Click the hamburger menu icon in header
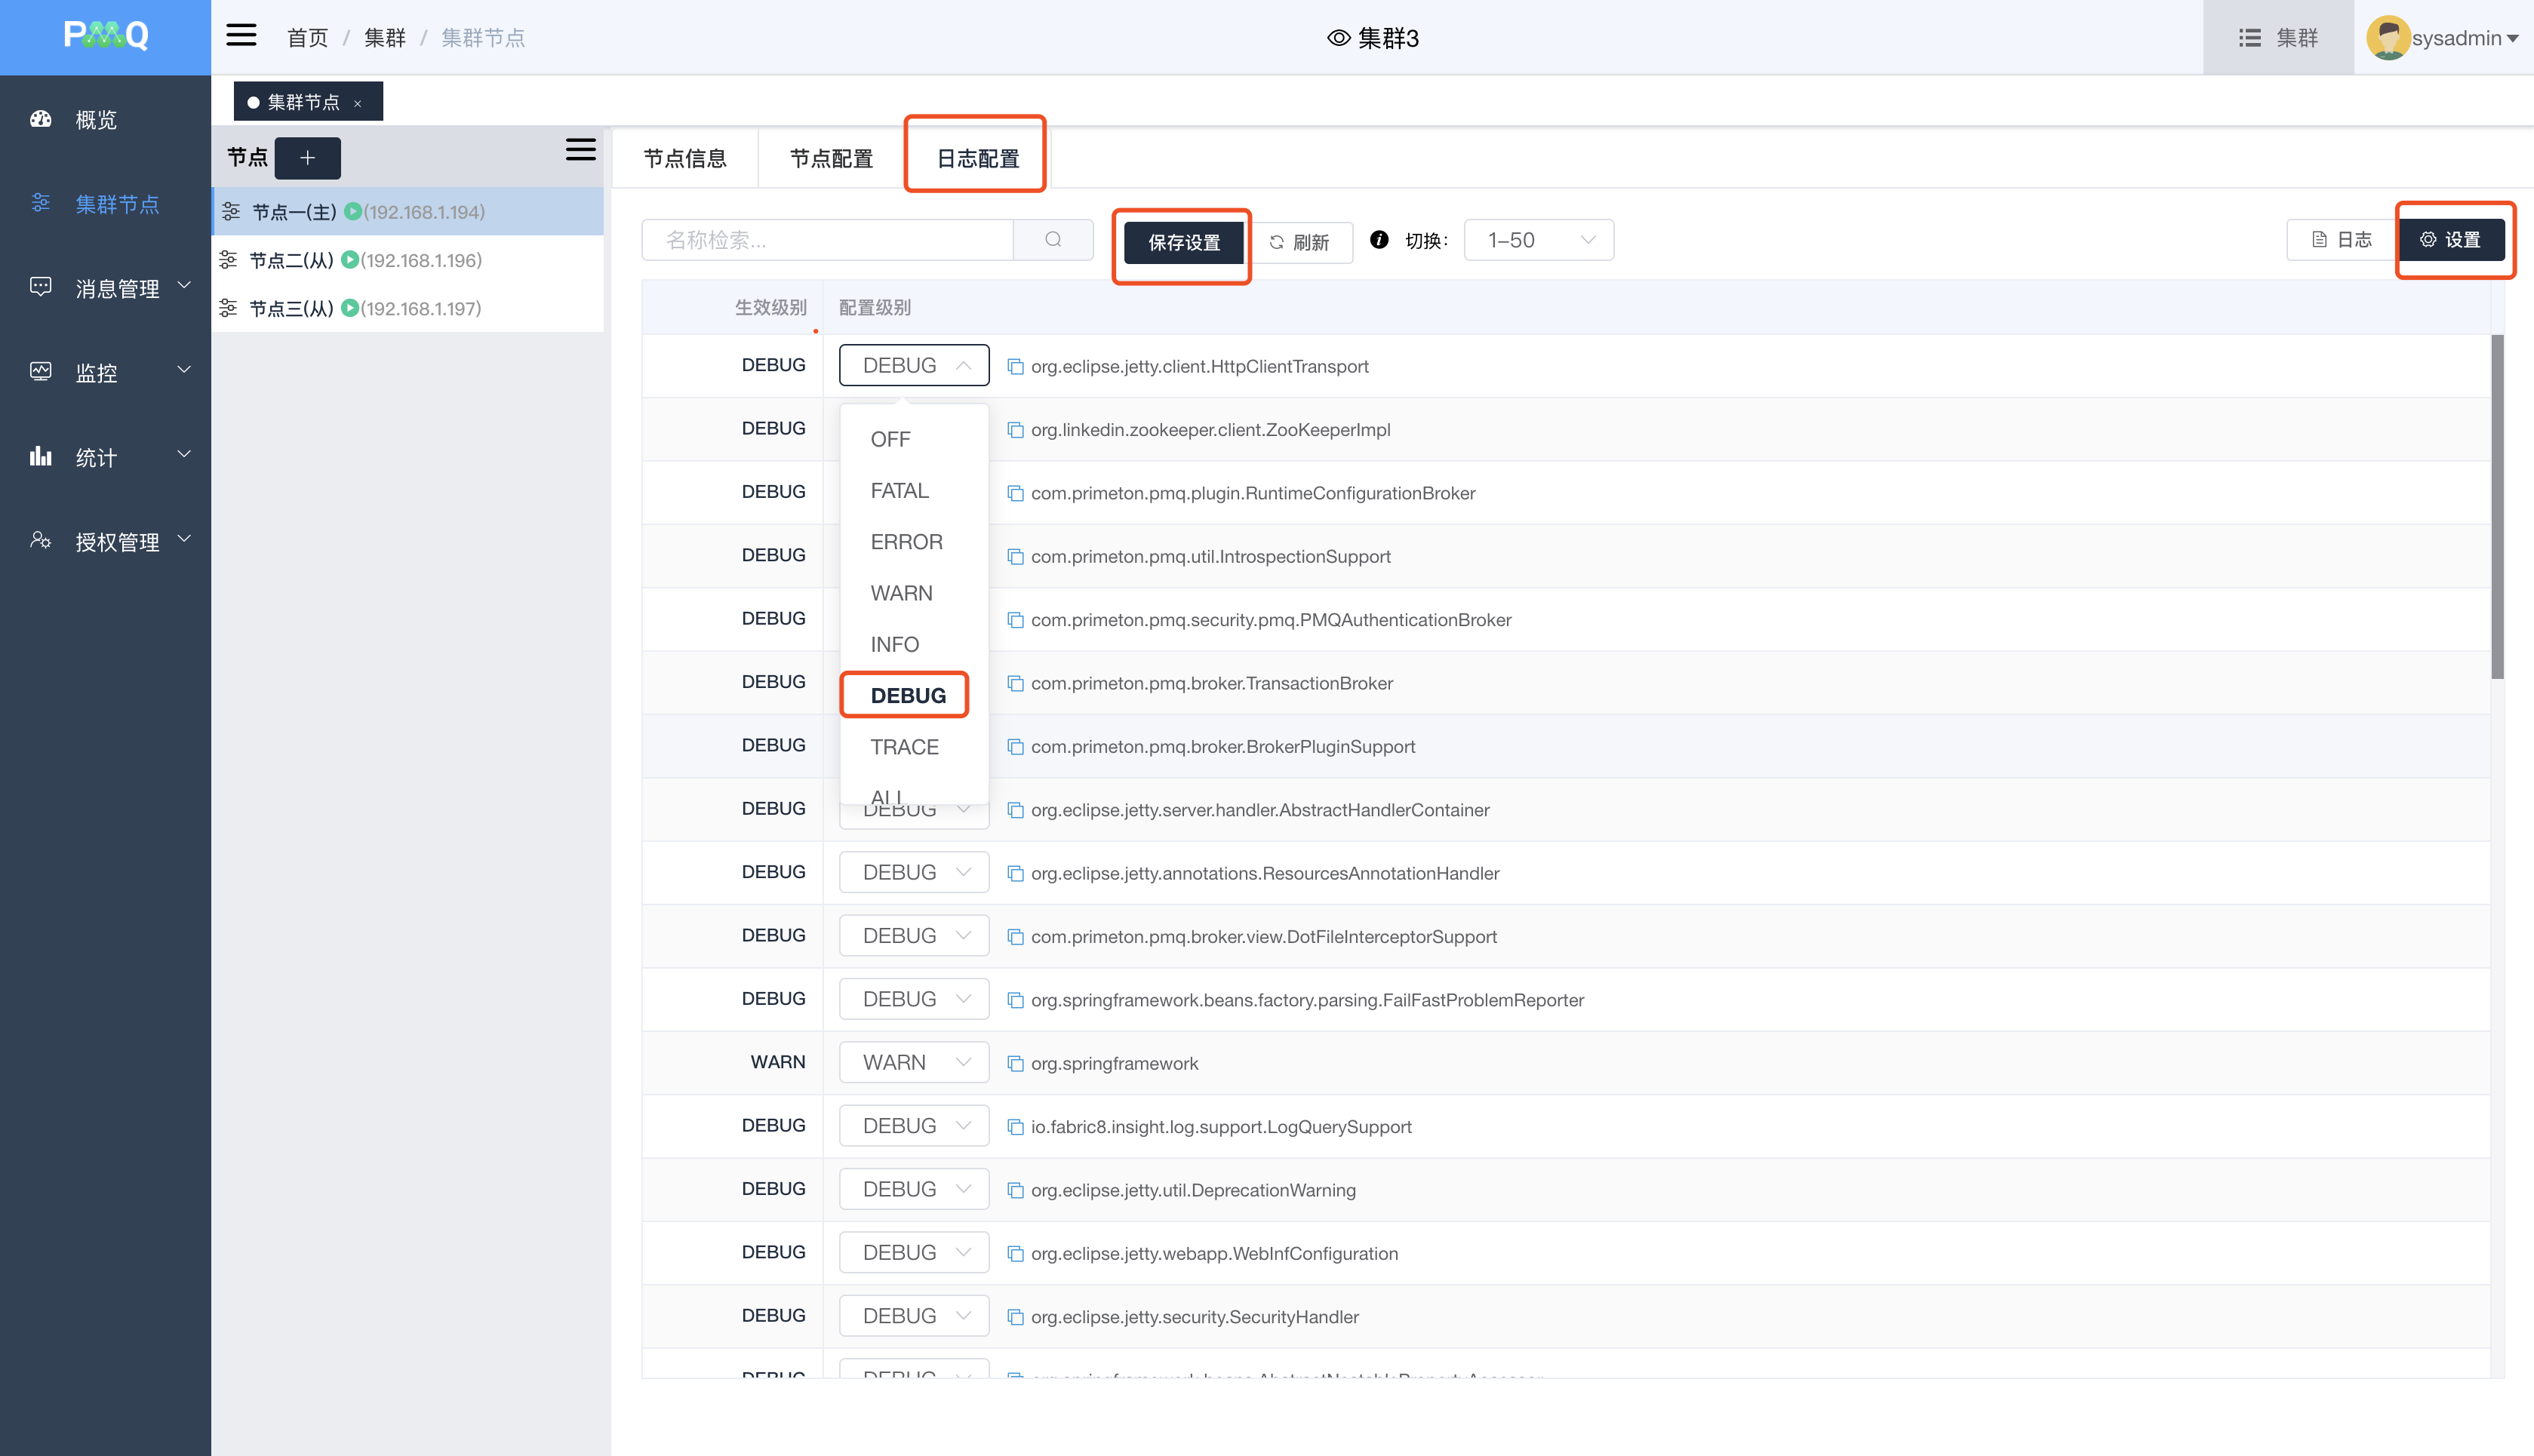 (x=241, y=36)
